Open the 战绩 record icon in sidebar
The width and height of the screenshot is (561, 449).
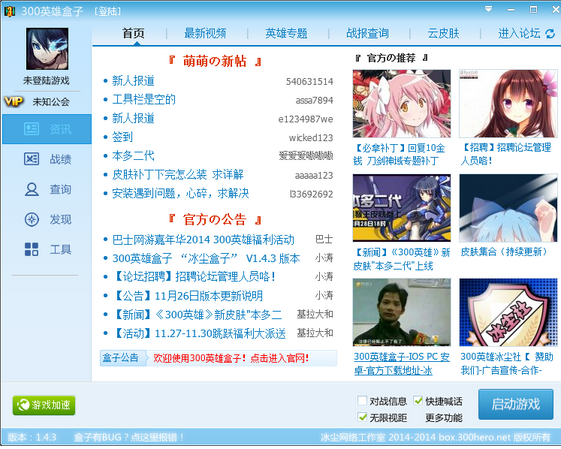[x=31, y=159]
